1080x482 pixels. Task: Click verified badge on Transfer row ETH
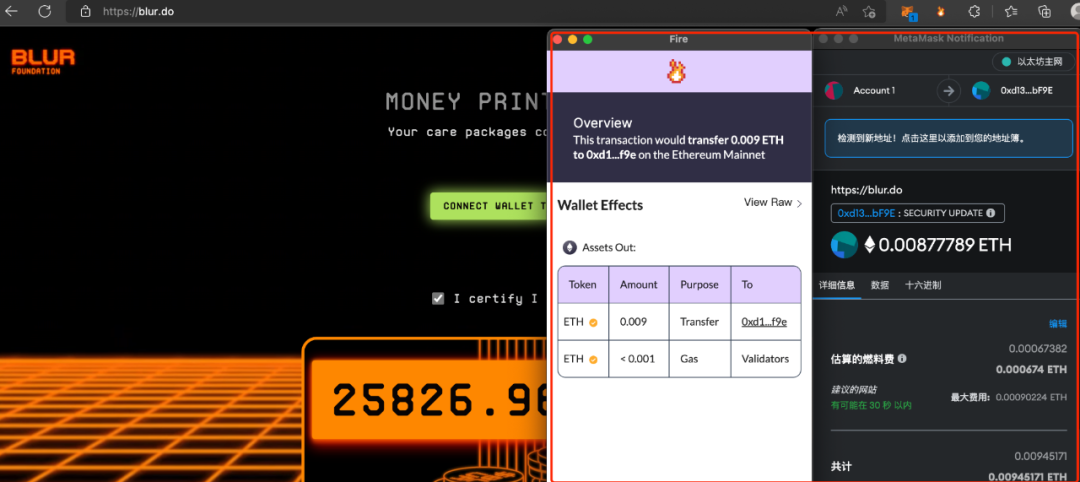tap(592, 322)
